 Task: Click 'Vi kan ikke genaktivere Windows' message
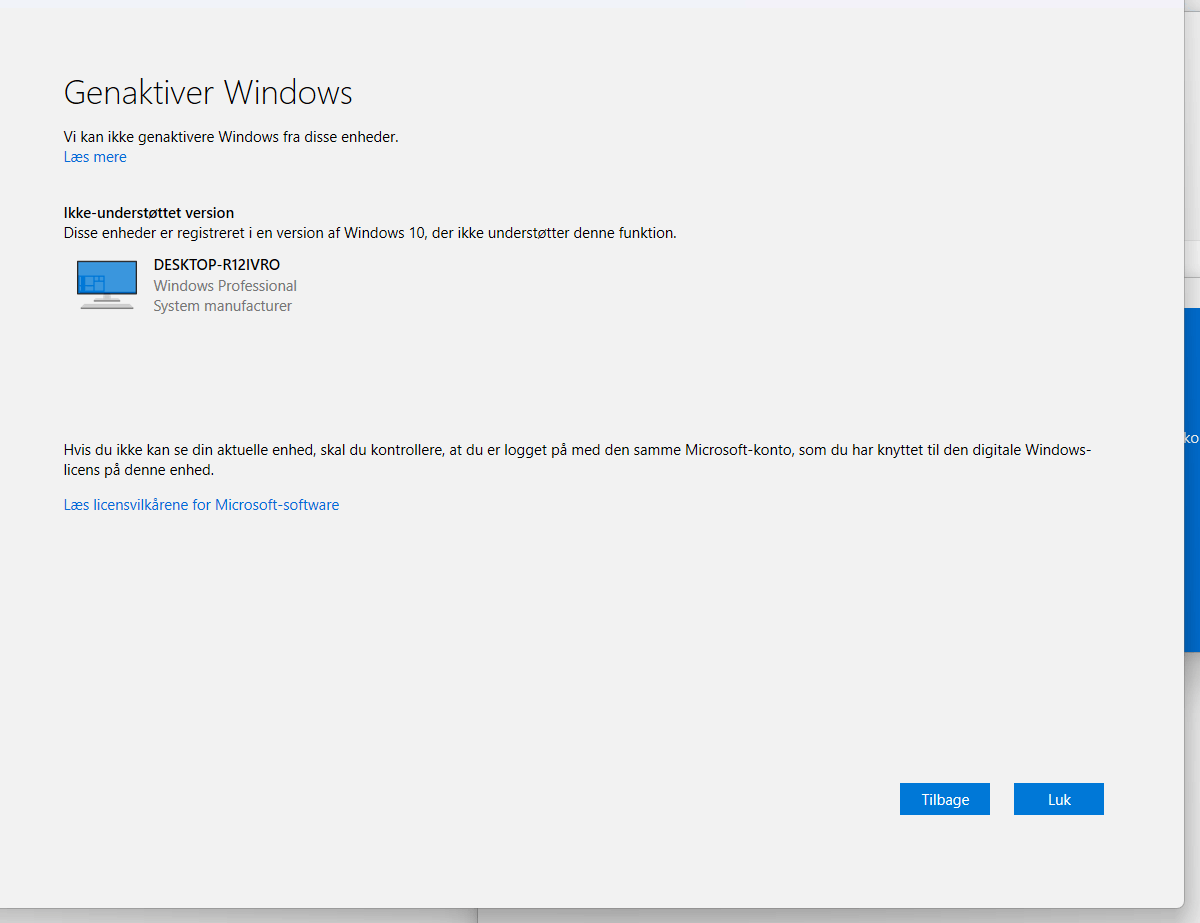(x=231, y=137)
